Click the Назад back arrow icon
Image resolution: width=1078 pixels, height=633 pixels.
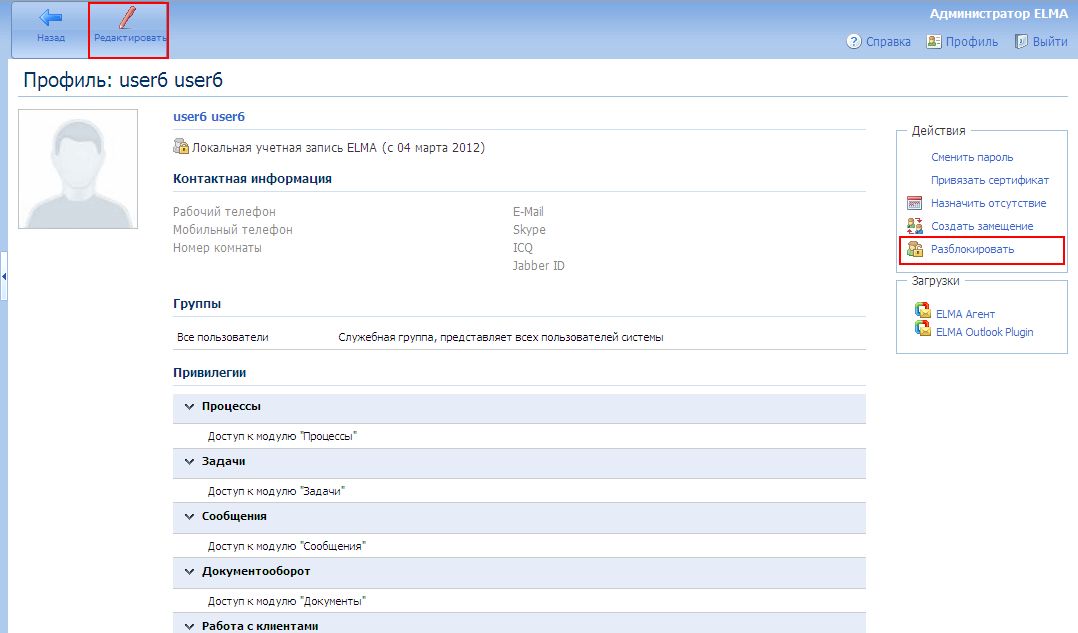pos(50,18)
